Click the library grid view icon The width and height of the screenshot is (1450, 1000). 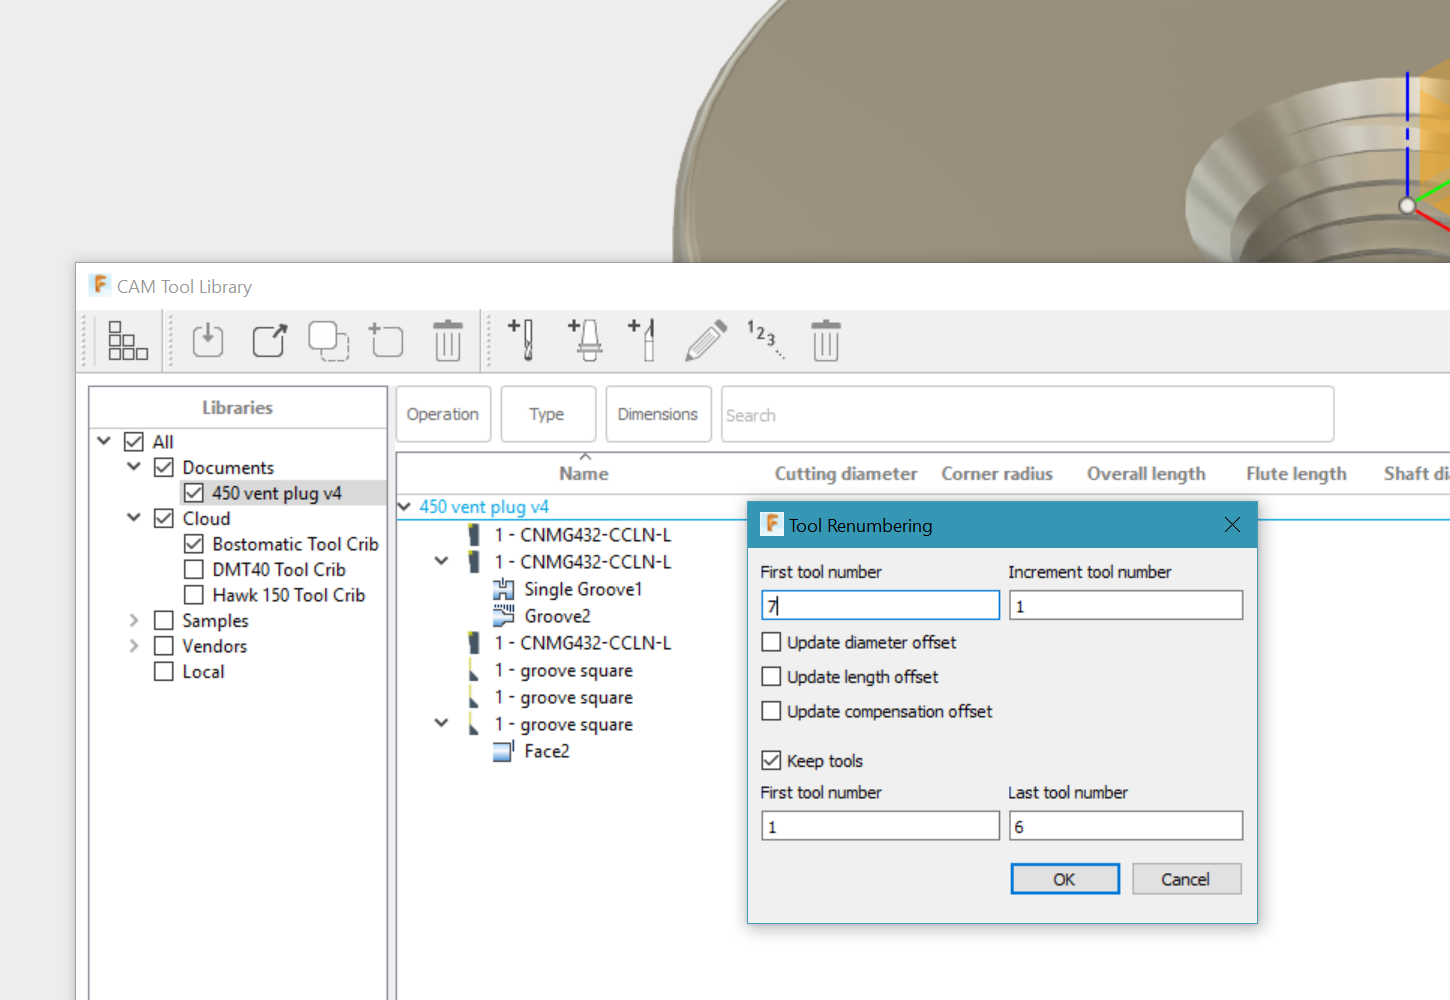(x=128, y=341)
